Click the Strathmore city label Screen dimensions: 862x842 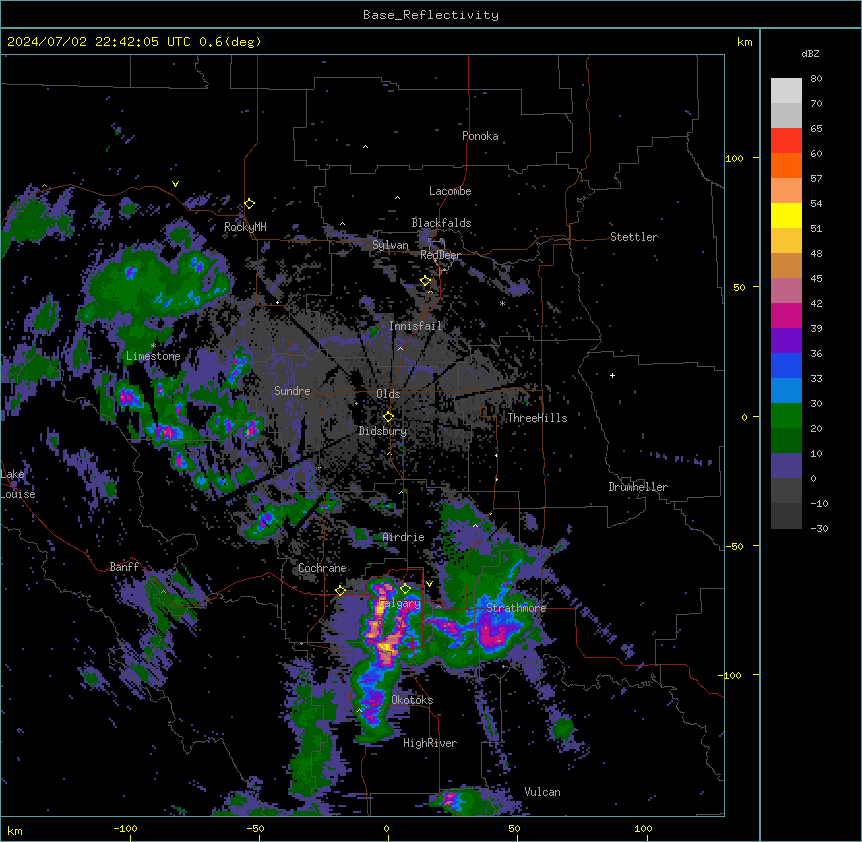pyautogui.click(x=516, y=607)
